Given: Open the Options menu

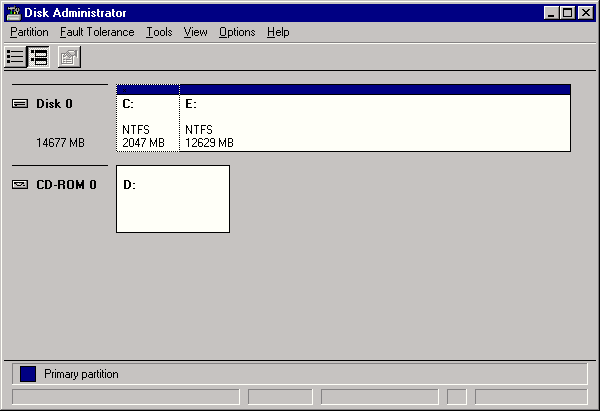Looking at the screenshot, I should tap(237, 32).
